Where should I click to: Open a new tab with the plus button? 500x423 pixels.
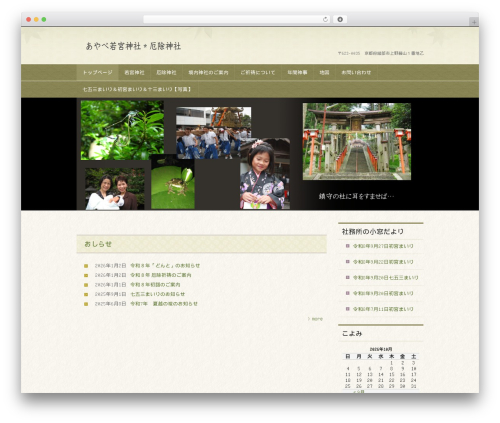(474, 22)
